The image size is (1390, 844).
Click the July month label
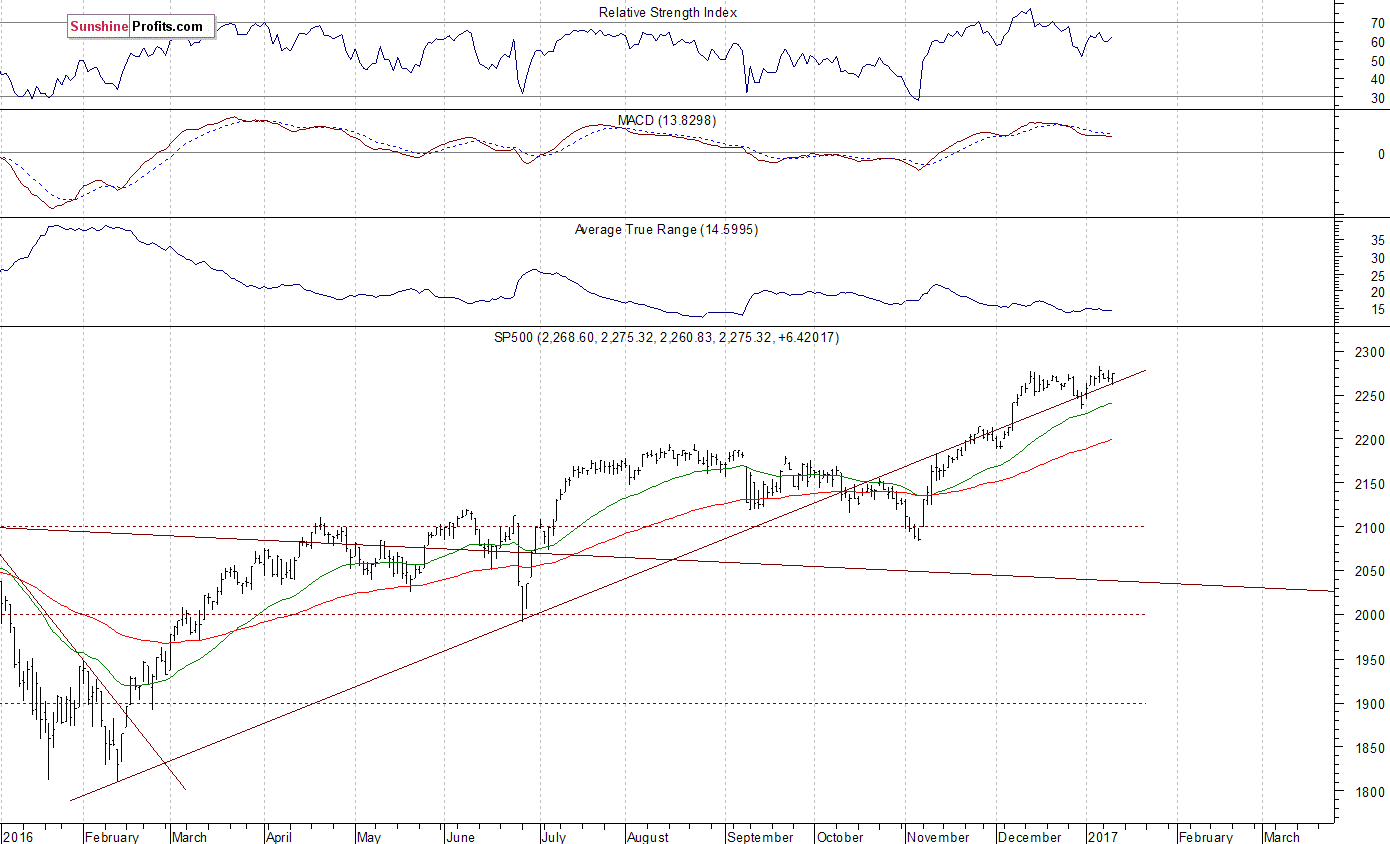click(556, 837)
